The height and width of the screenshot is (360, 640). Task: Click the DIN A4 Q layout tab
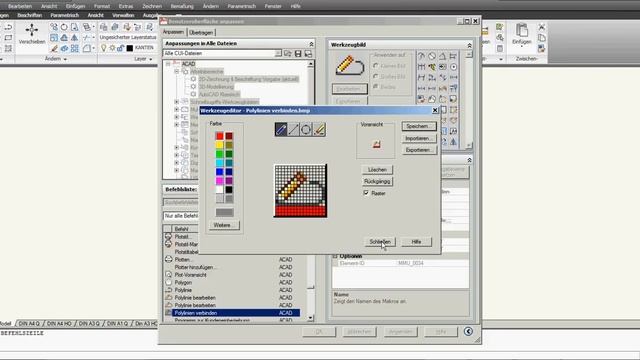(x=29, y=324)
